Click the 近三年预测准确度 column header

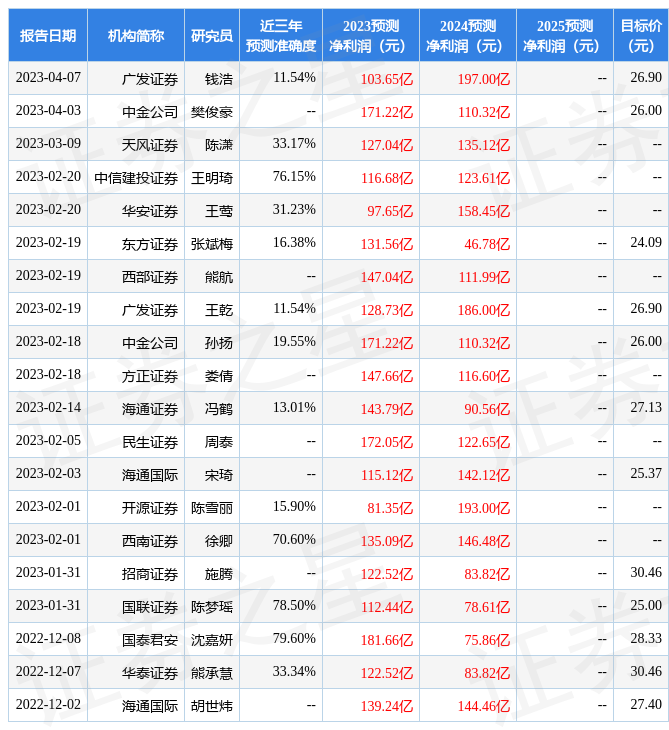pyautogui.click(x=281, y=35)
